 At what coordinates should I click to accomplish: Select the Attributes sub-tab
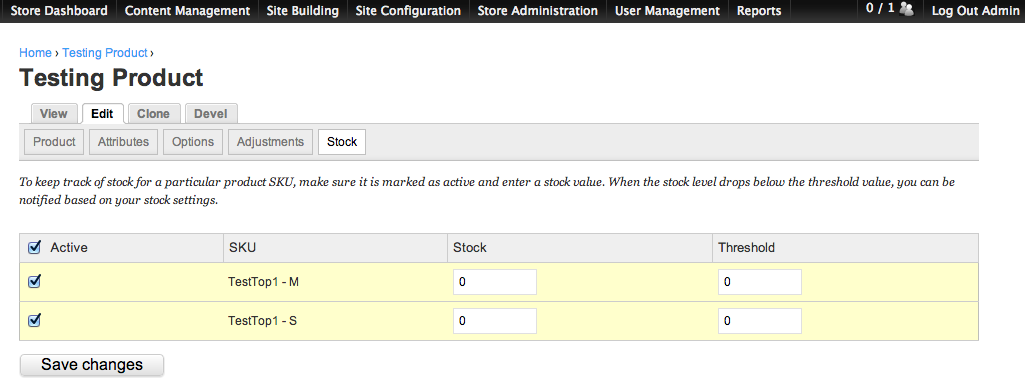[x=124, y=142]
